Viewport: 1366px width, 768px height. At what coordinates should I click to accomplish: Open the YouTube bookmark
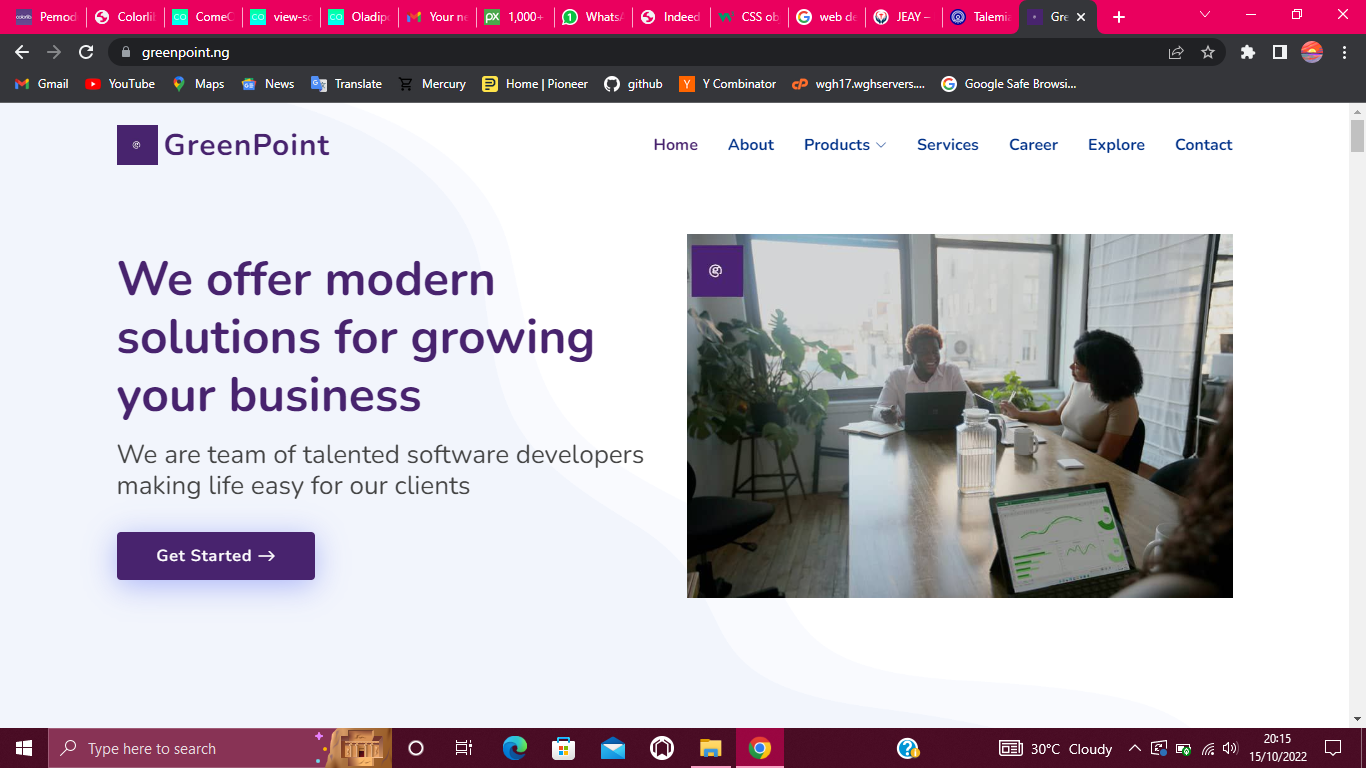click(120, 84)
